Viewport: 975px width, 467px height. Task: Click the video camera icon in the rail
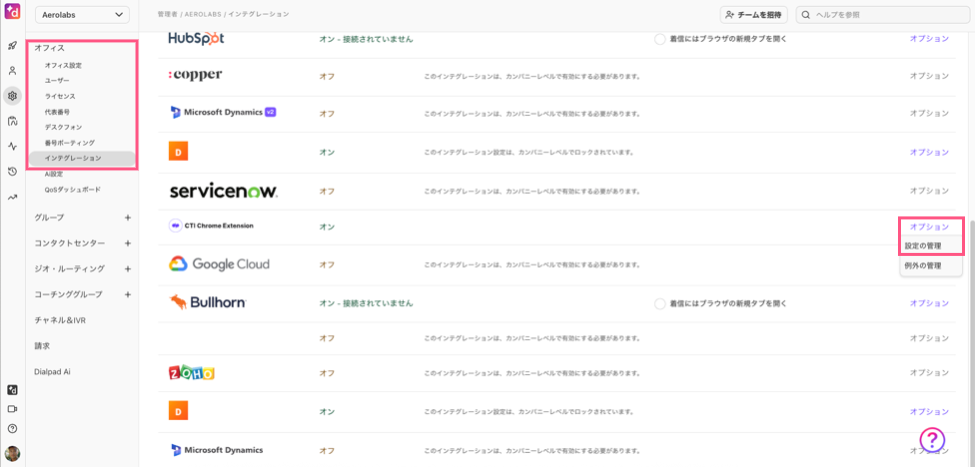pos(12,409)
